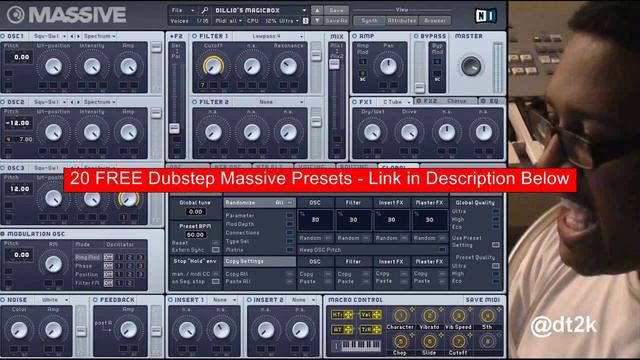Click macro knob 2 labeled Vibrato
Screen dimensions: 640x360
[429, 316]
